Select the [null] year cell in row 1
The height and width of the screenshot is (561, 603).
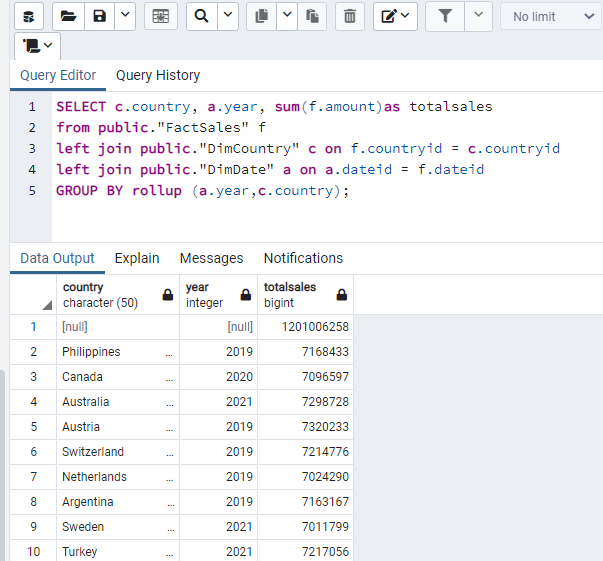coord(218,327)
